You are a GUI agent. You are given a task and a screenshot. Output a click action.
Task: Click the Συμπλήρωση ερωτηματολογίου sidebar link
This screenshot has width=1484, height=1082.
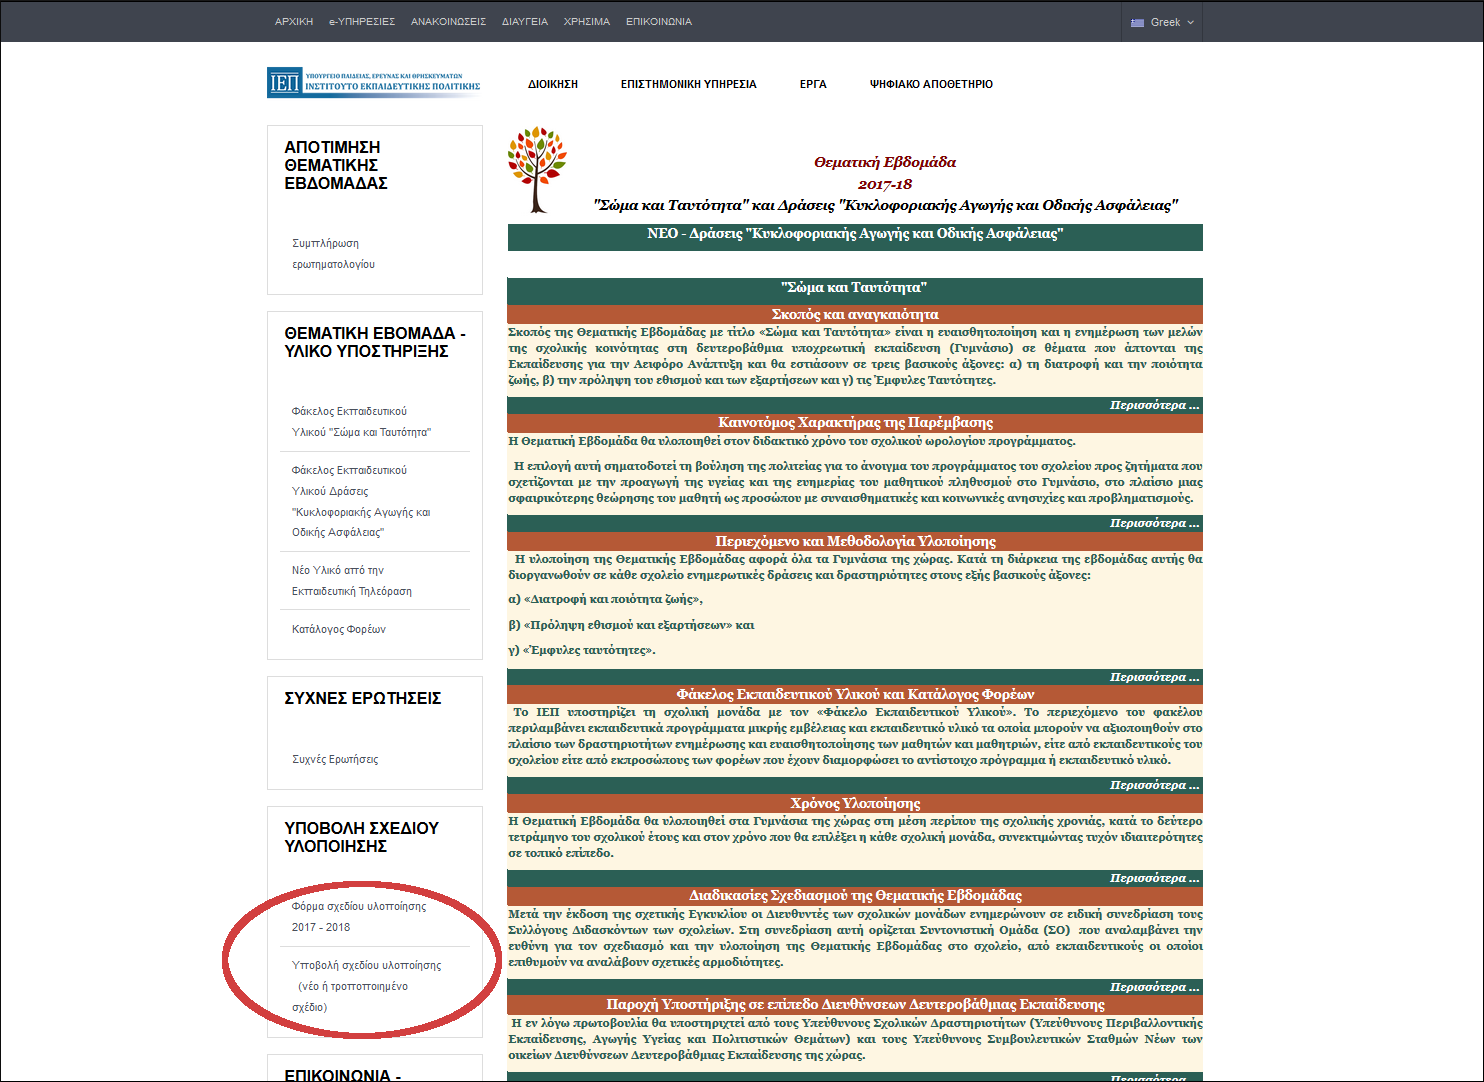[334, 254]
